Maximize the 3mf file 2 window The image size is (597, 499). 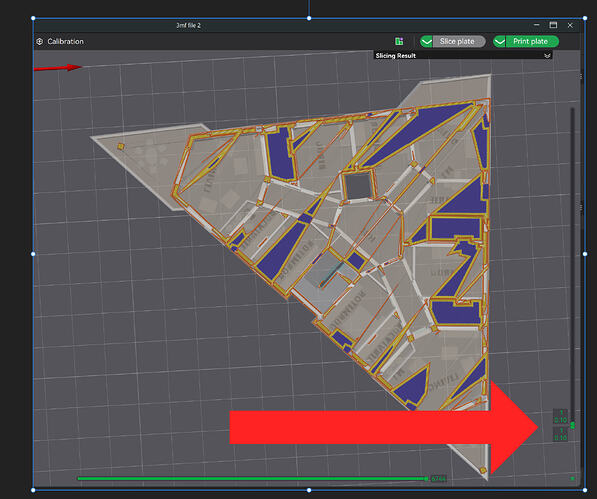(x=553, y=25)
